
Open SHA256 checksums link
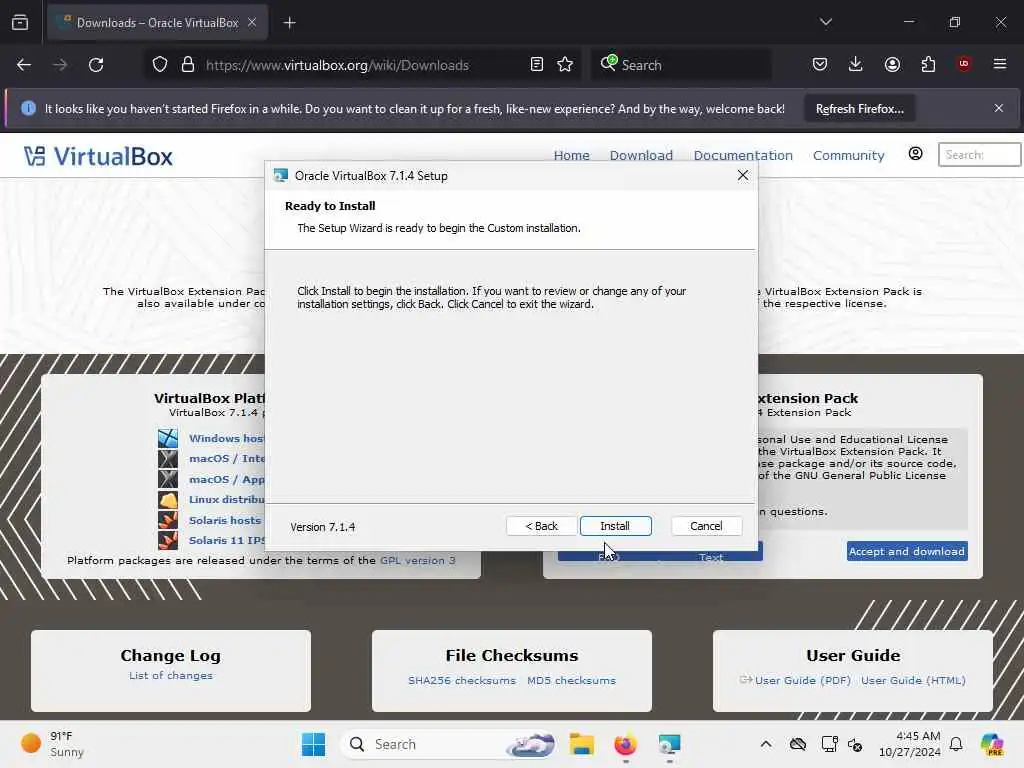[462, 680]
